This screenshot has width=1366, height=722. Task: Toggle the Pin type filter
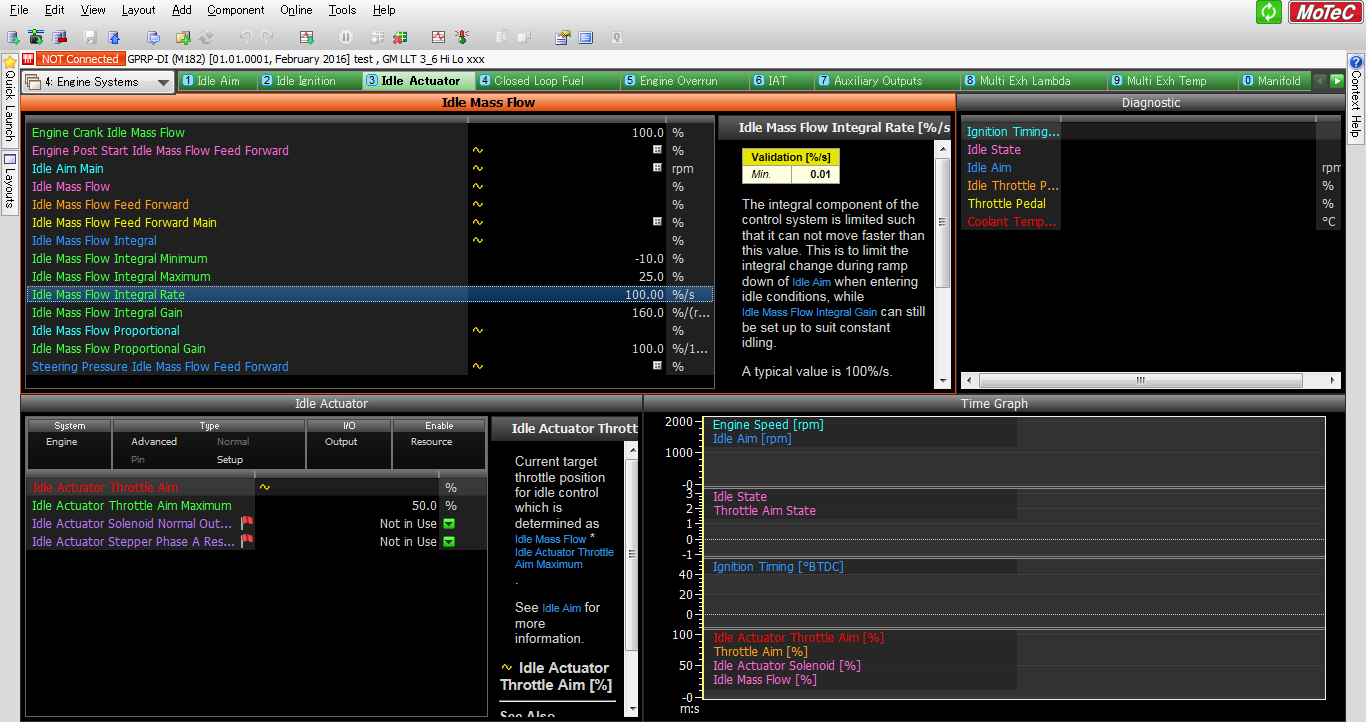138,460
